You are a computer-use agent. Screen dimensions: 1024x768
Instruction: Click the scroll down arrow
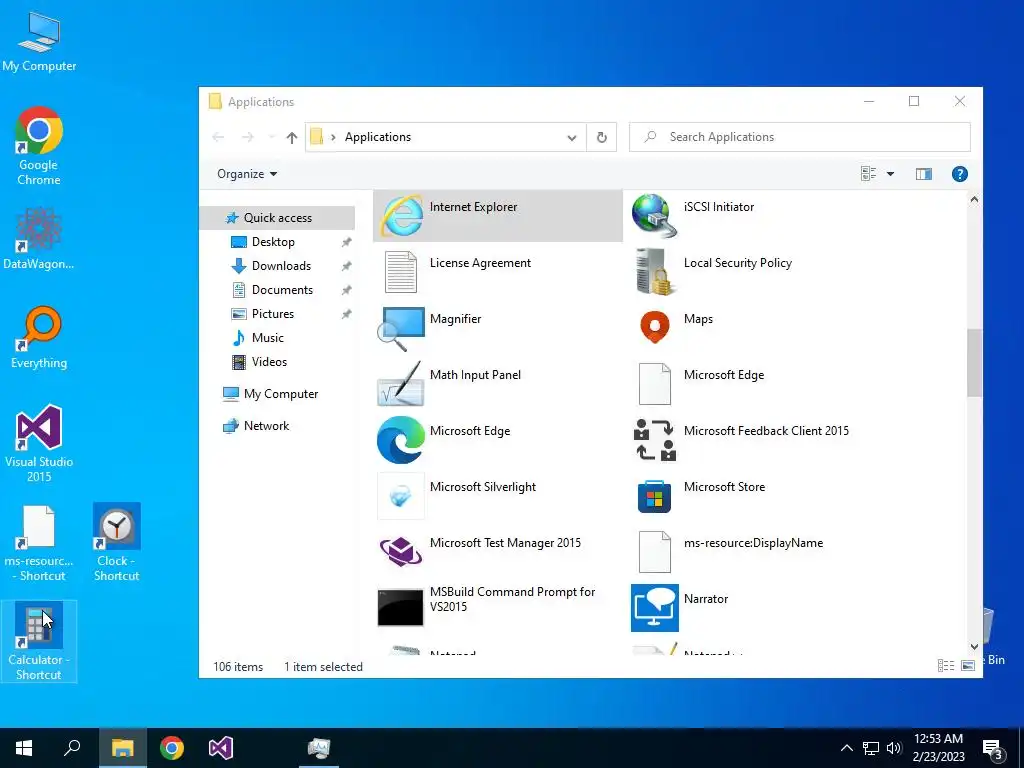974,647
